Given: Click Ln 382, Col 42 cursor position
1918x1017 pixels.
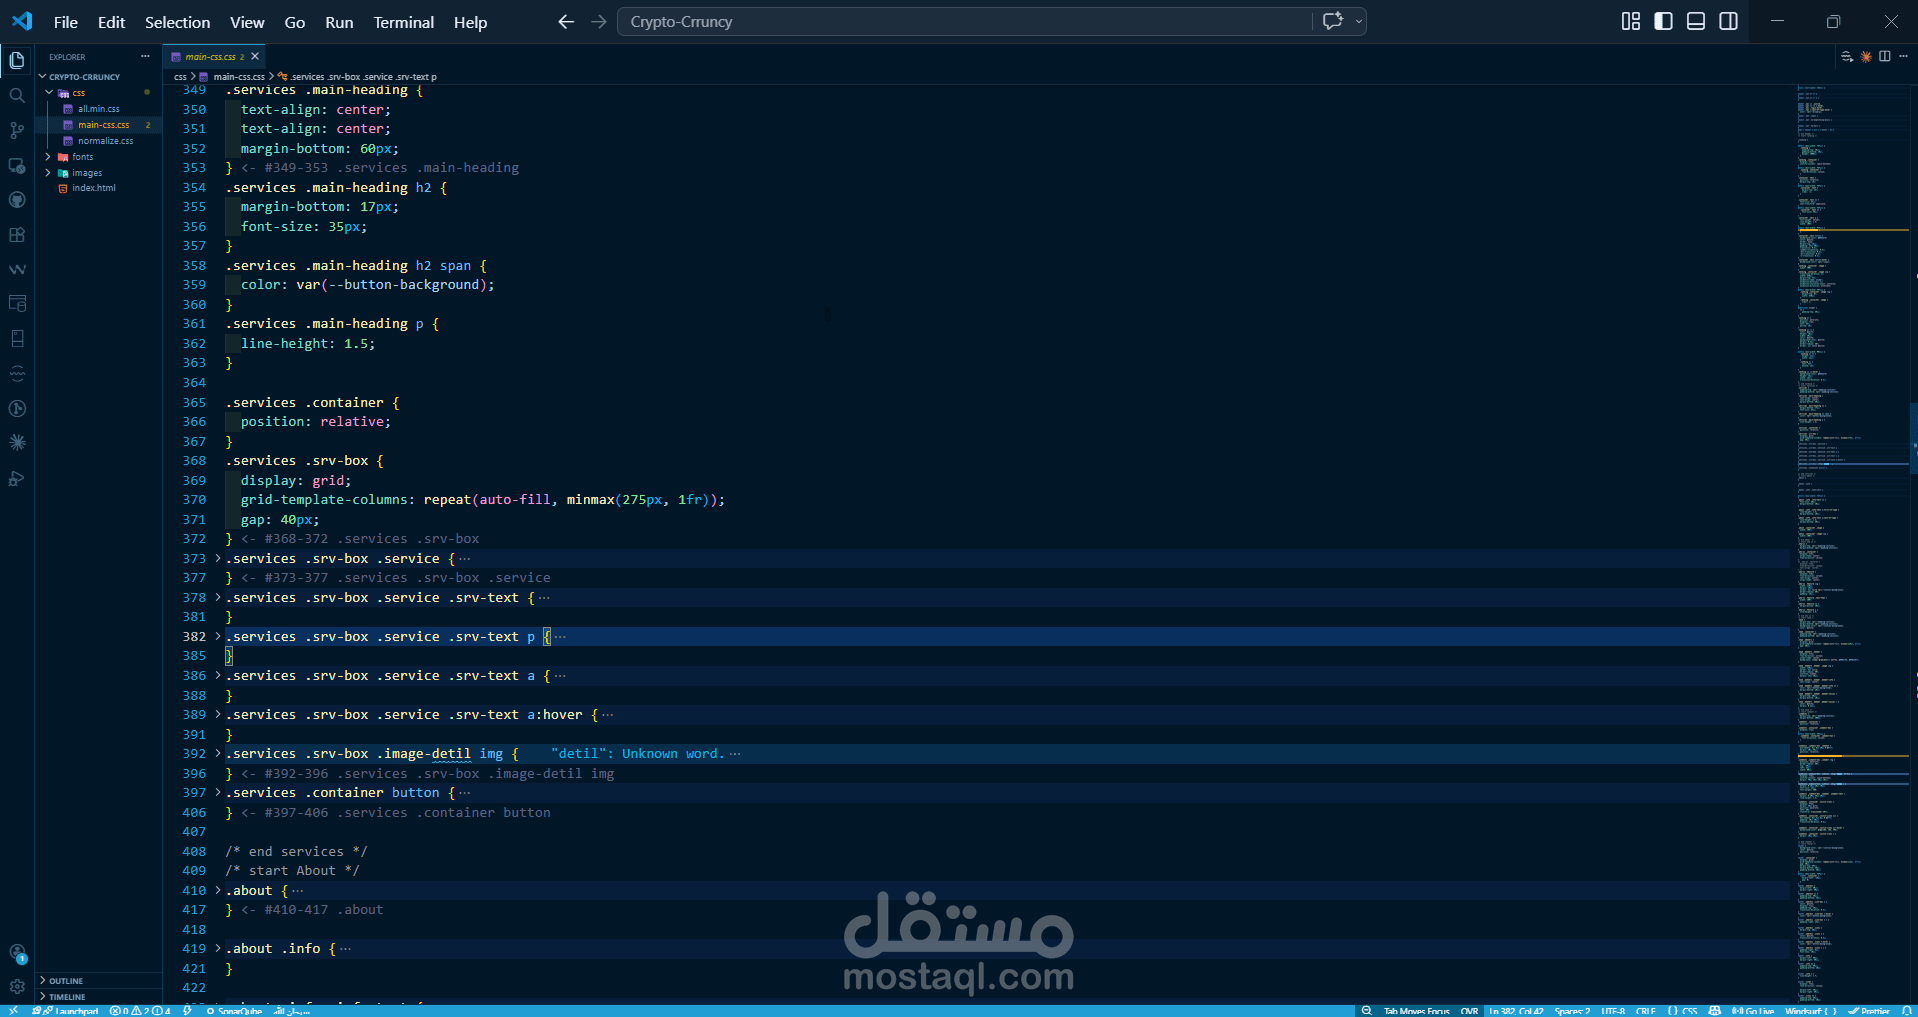Looking at the screenshot, I should point(1516,1011).
